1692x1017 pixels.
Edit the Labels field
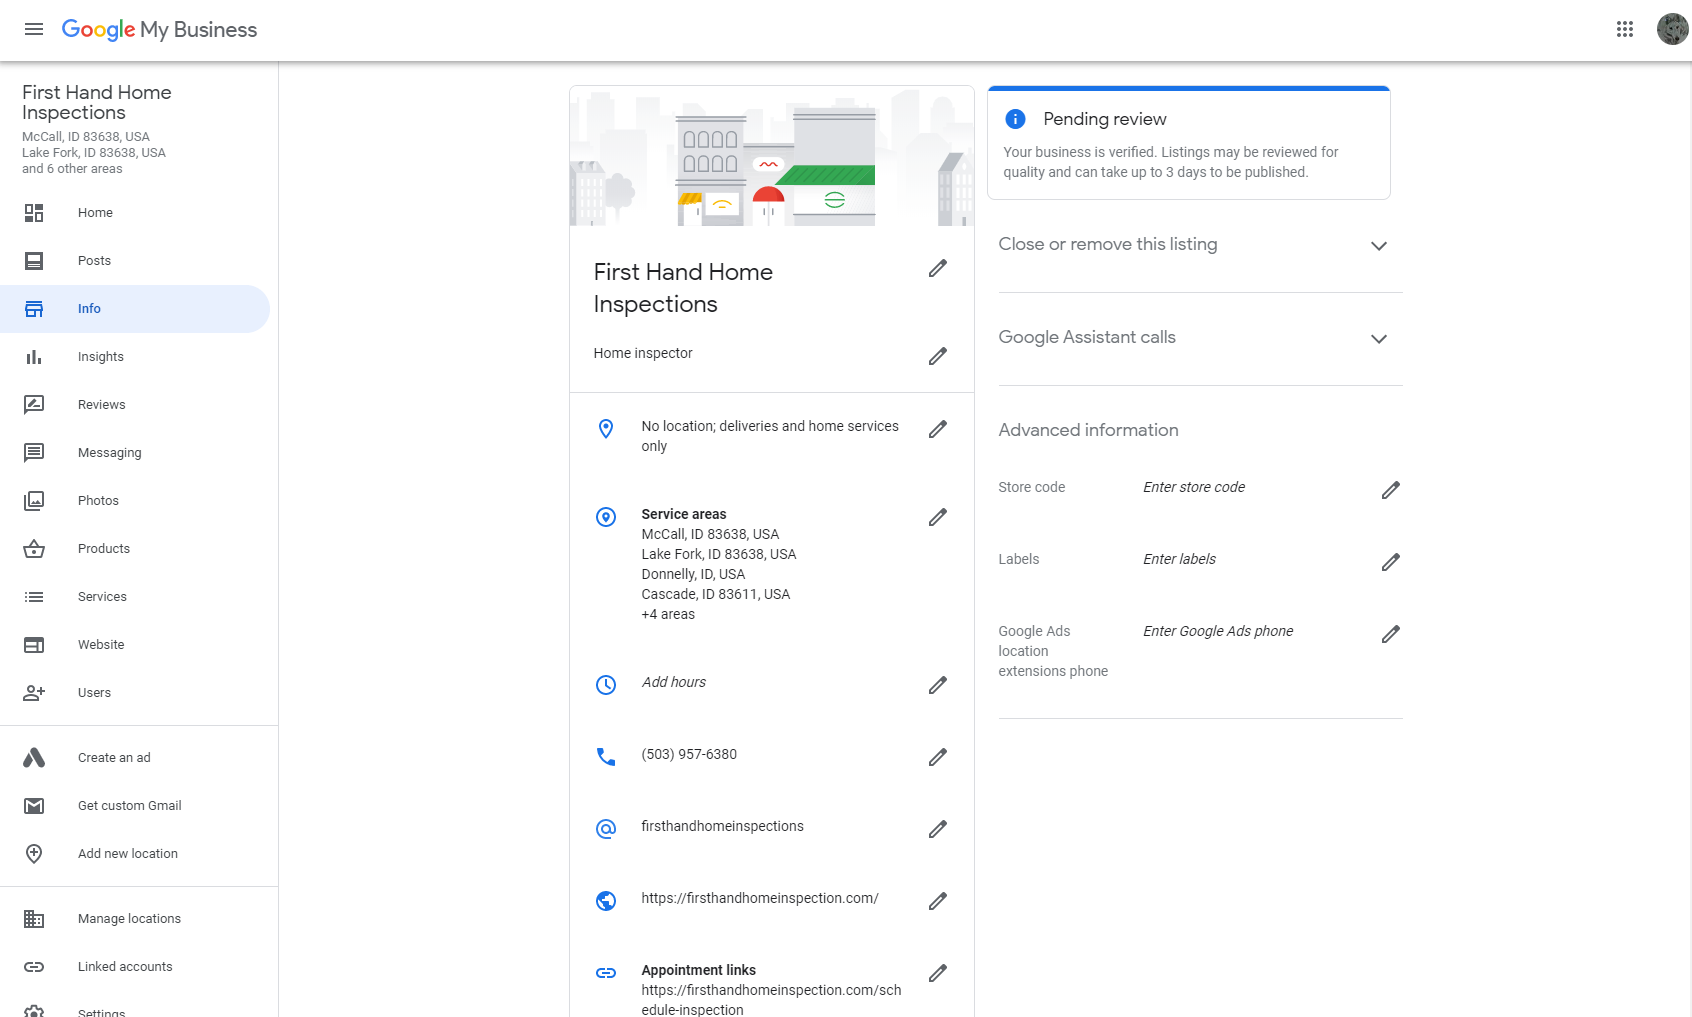point(1390,562)
